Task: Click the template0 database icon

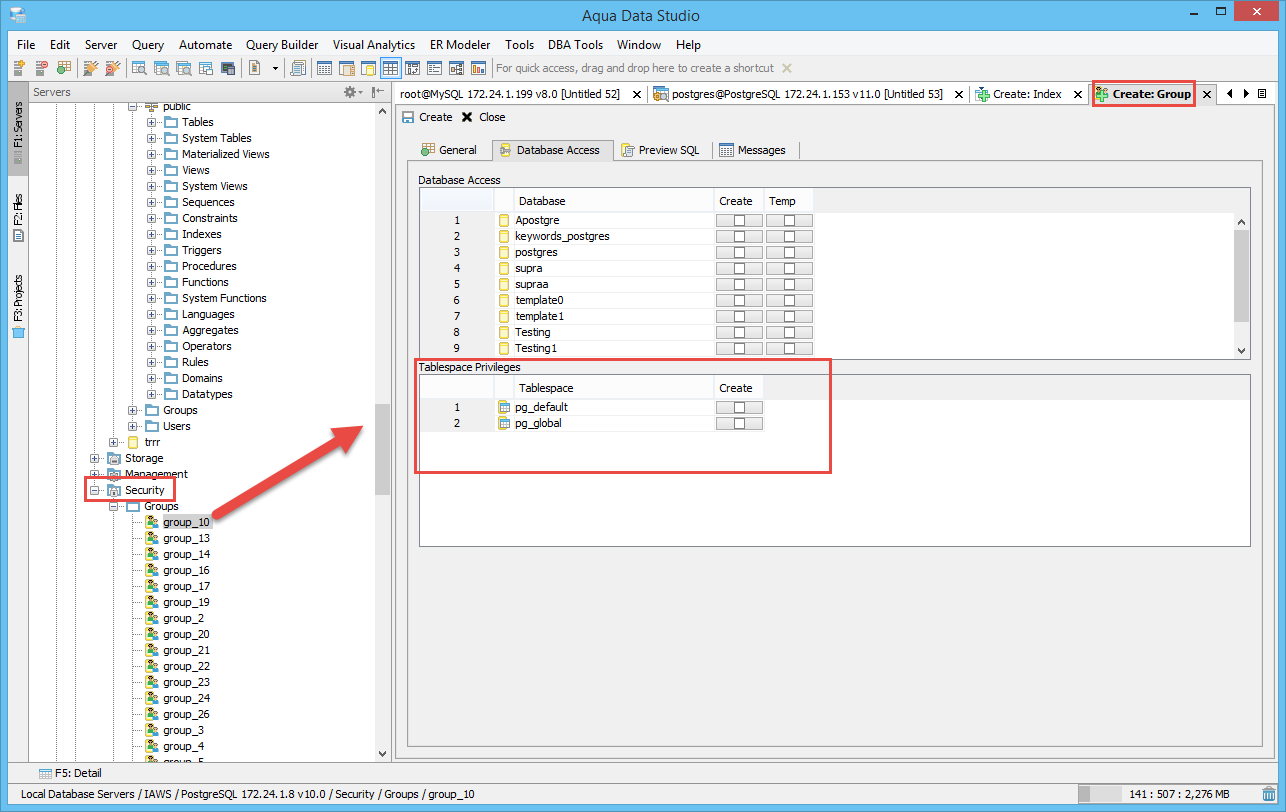Action: tap(504, 300)
